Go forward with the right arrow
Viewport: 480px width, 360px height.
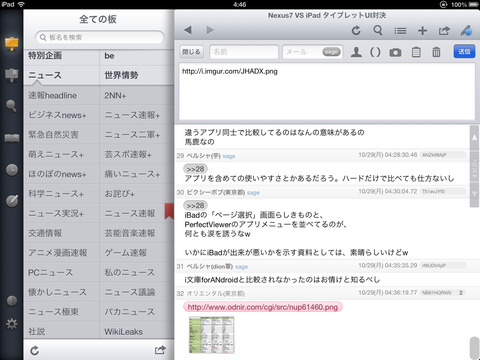(x=210, y=30)
